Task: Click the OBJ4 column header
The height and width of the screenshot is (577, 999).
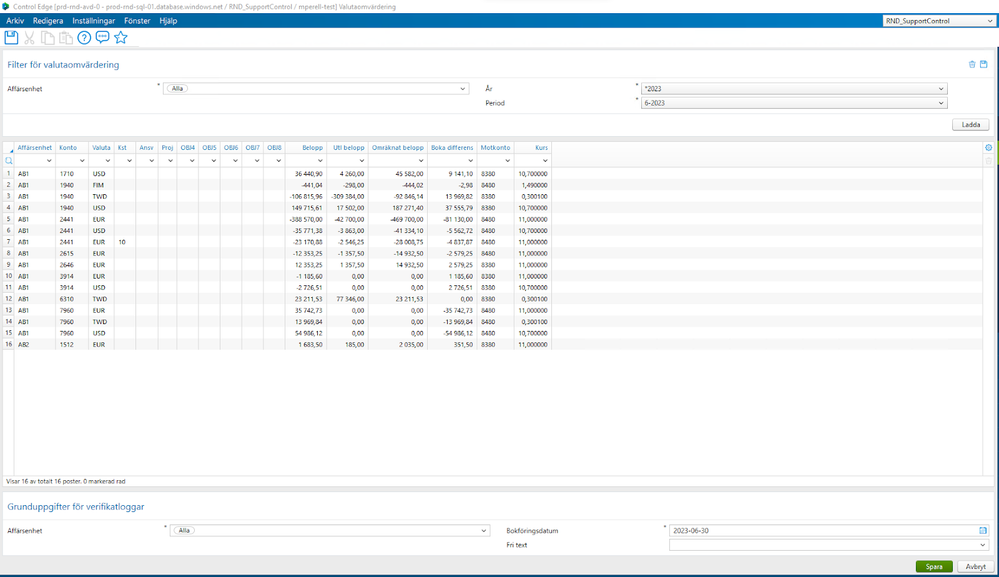Action: click(188, 148)
